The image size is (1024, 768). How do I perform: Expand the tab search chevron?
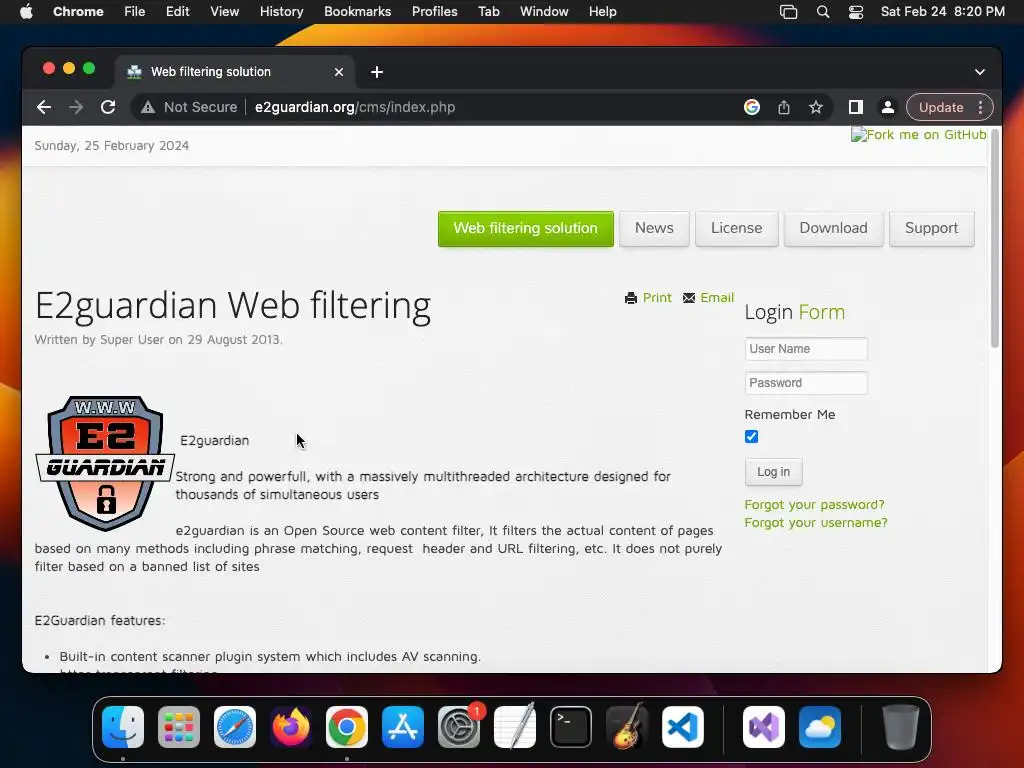click(980, 72)
